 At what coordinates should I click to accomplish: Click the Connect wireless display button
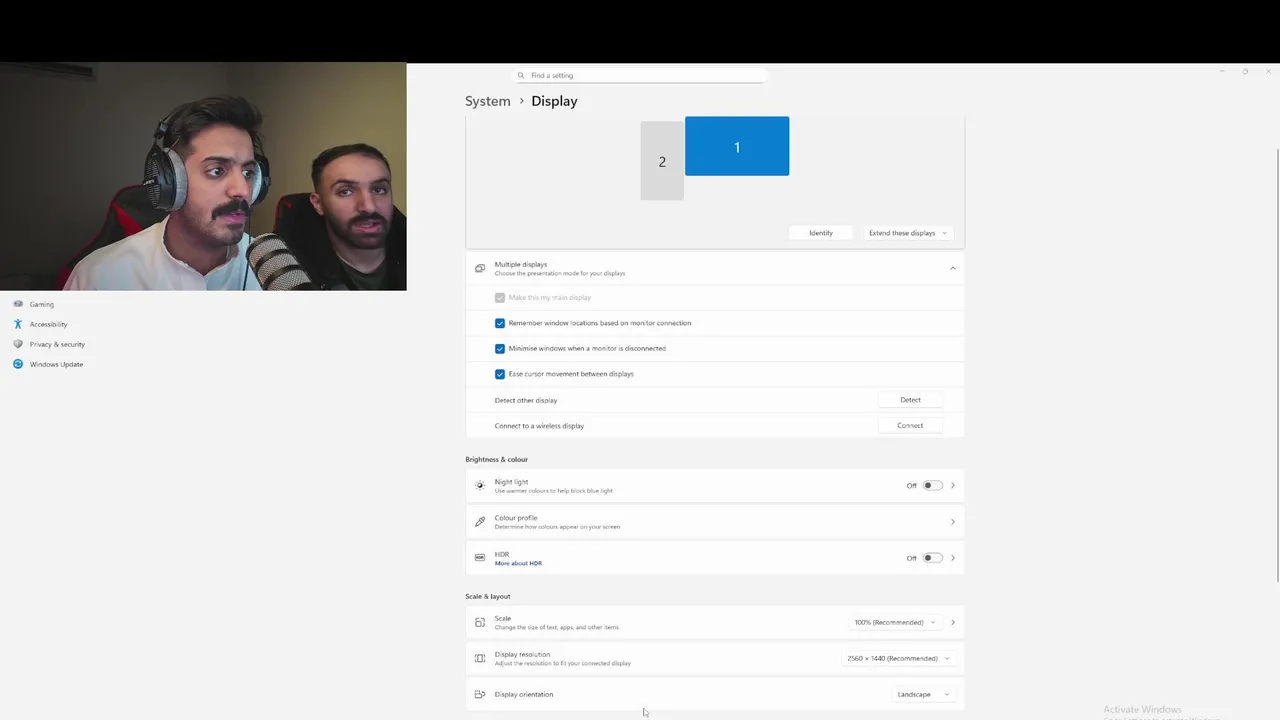coord(910,425)
